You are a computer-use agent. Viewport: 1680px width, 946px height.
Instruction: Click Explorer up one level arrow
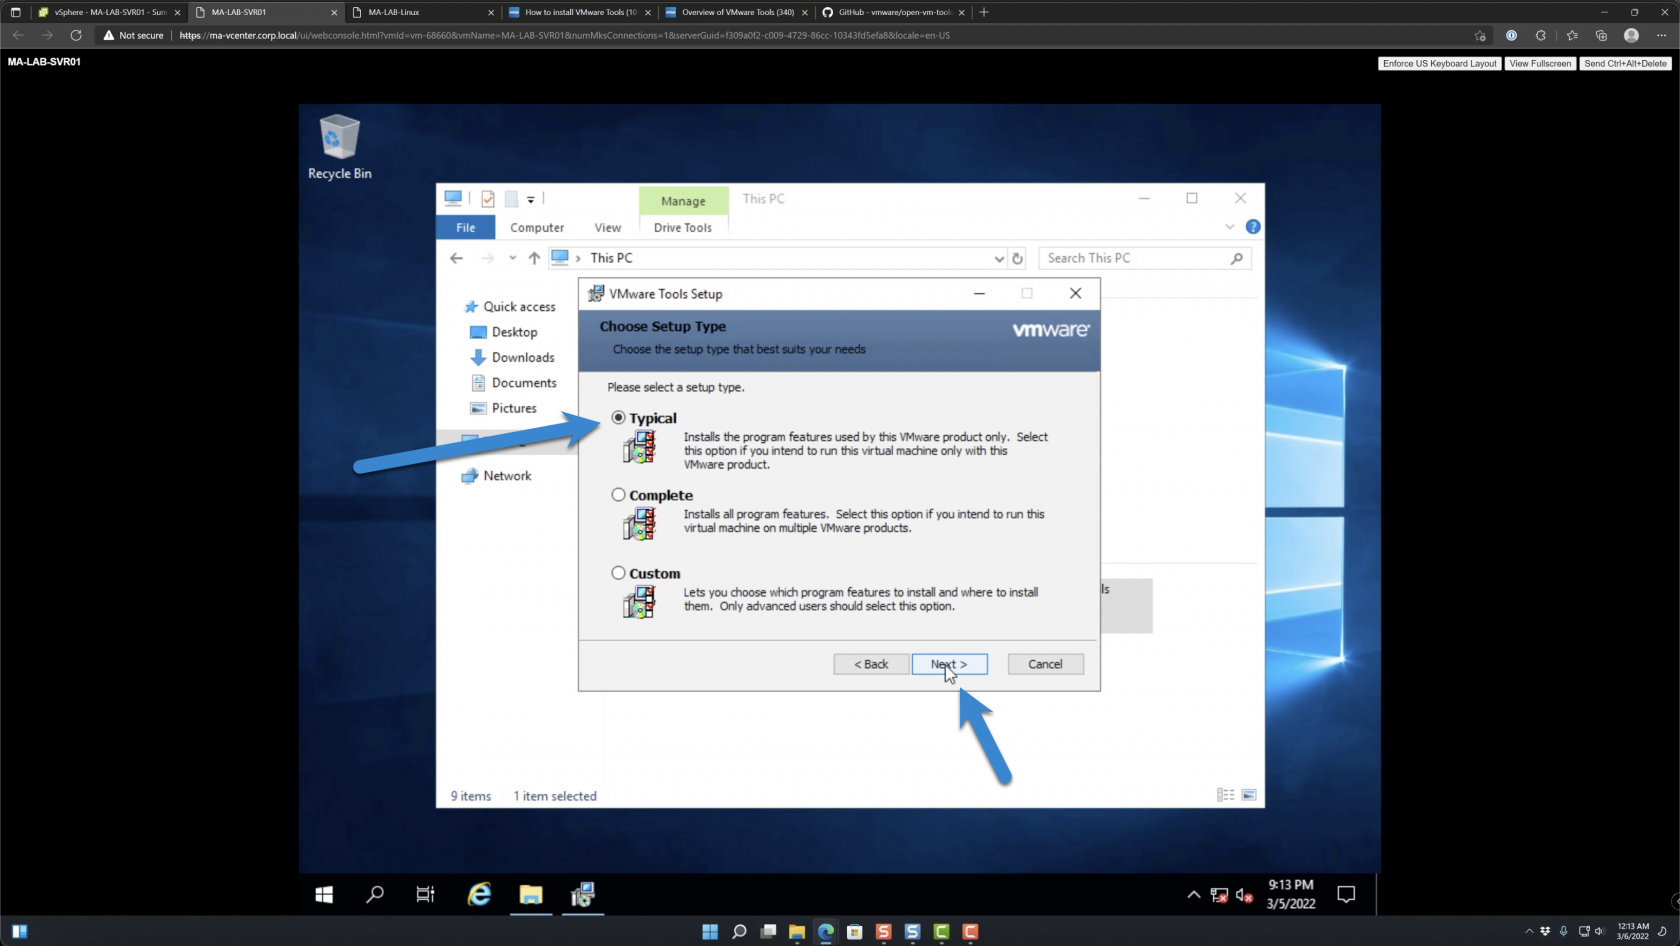pos(534,258)
